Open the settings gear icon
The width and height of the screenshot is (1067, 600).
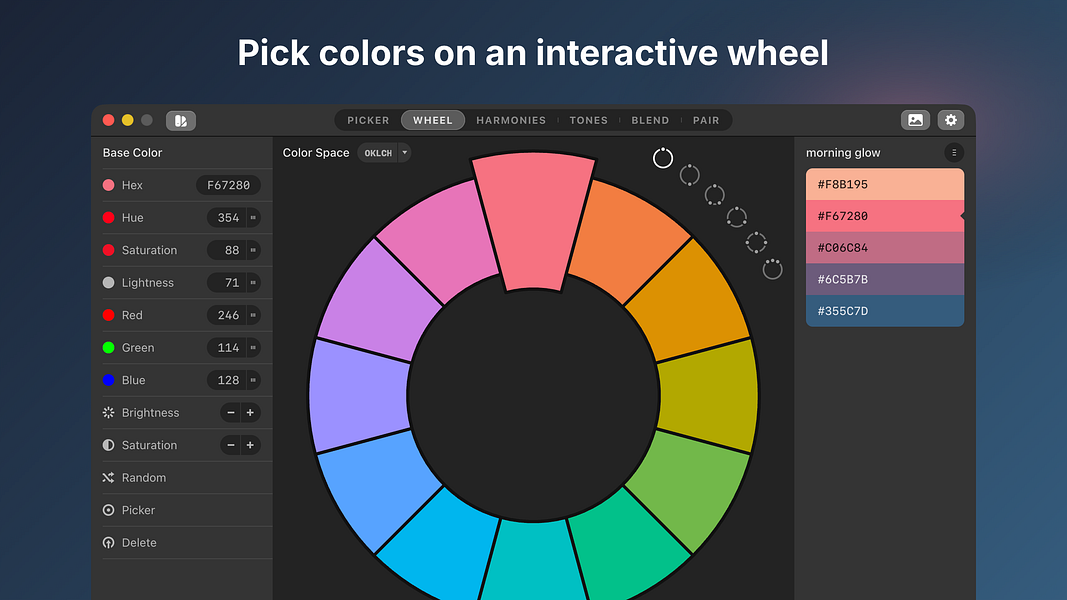tap(951, 120)
